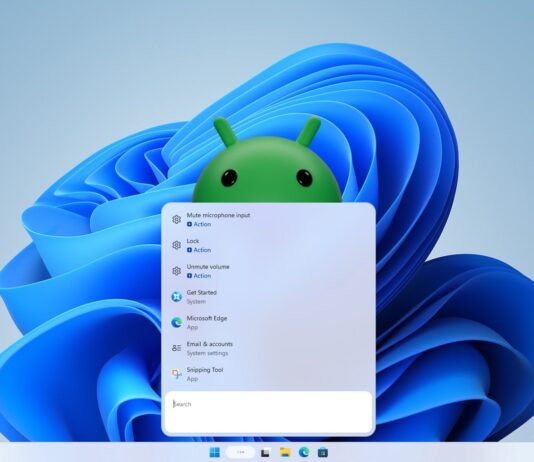The image size is (534, 462).
Task: Open the Get Started app icon
Action: pos(176,297)
